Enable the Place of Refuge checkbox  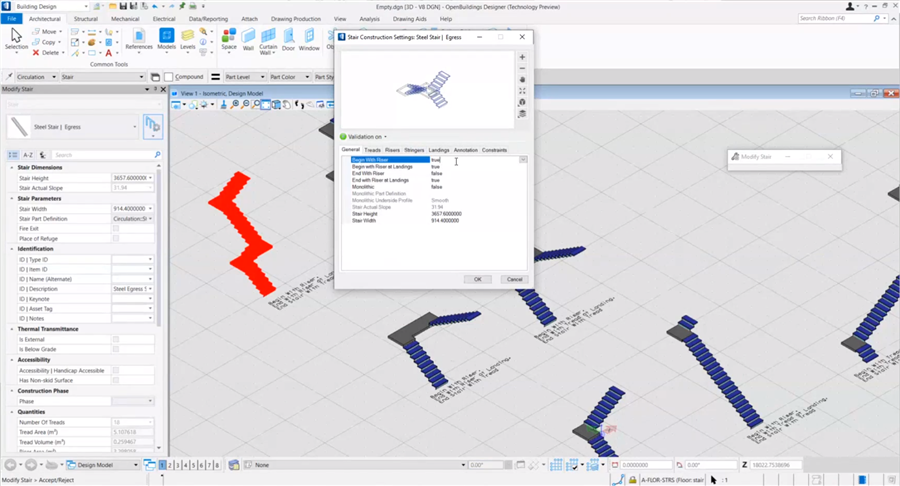click(115, 238)
